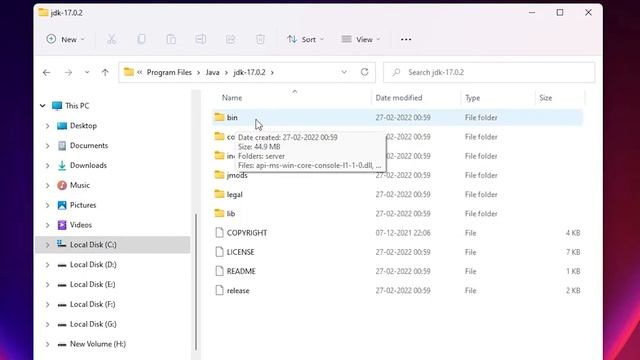Click the README file icon
This screenshot has width=640, height=360.
[x=219, y=271]
